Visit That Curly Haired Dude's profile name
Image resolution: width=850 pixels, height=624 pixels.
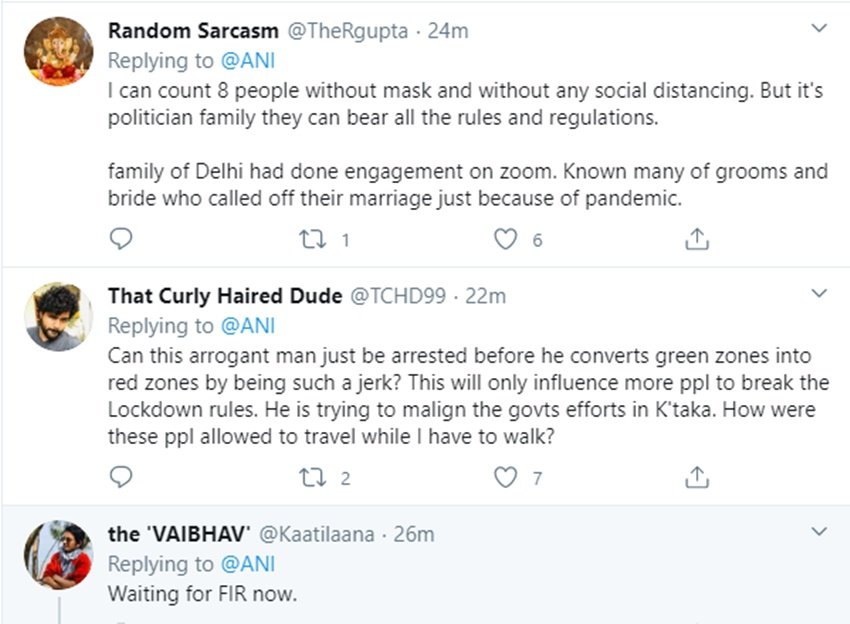[224, 296]
